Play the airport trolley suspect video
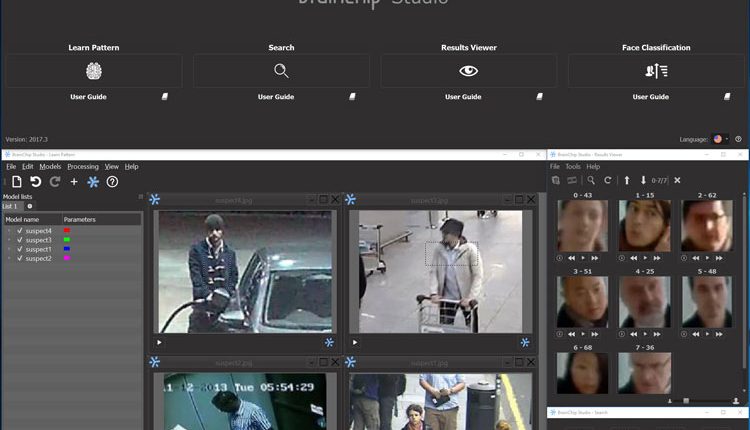 355,342
